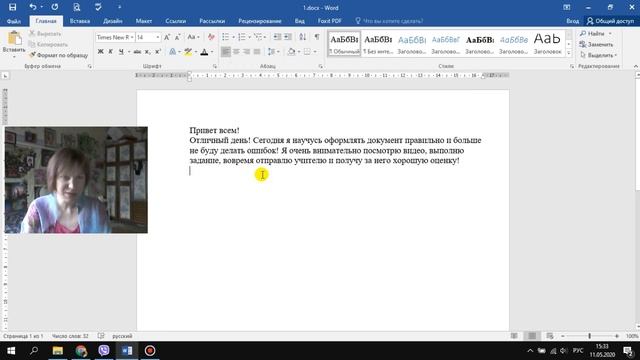
Task: Click the Paste (Вставить) clipboard icon
Action: (14, 38)
